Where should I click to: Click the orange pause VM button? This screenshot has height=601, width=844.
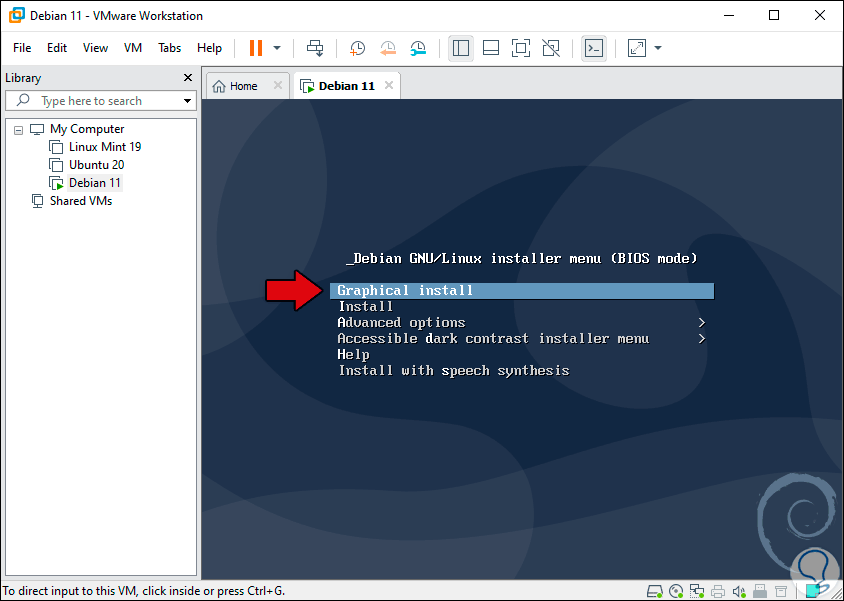tap(256, 48)
